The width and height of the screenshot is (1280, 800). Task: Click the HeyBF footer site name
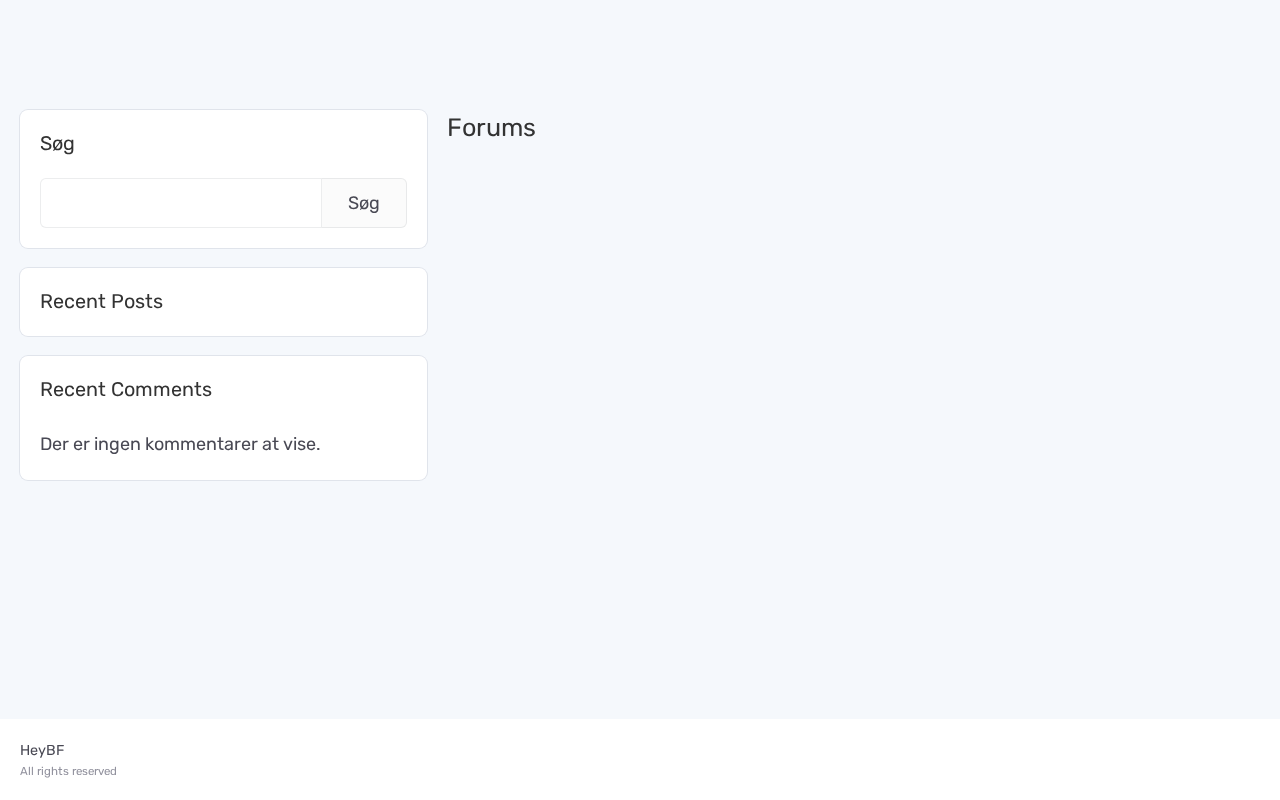pos(42,750)
